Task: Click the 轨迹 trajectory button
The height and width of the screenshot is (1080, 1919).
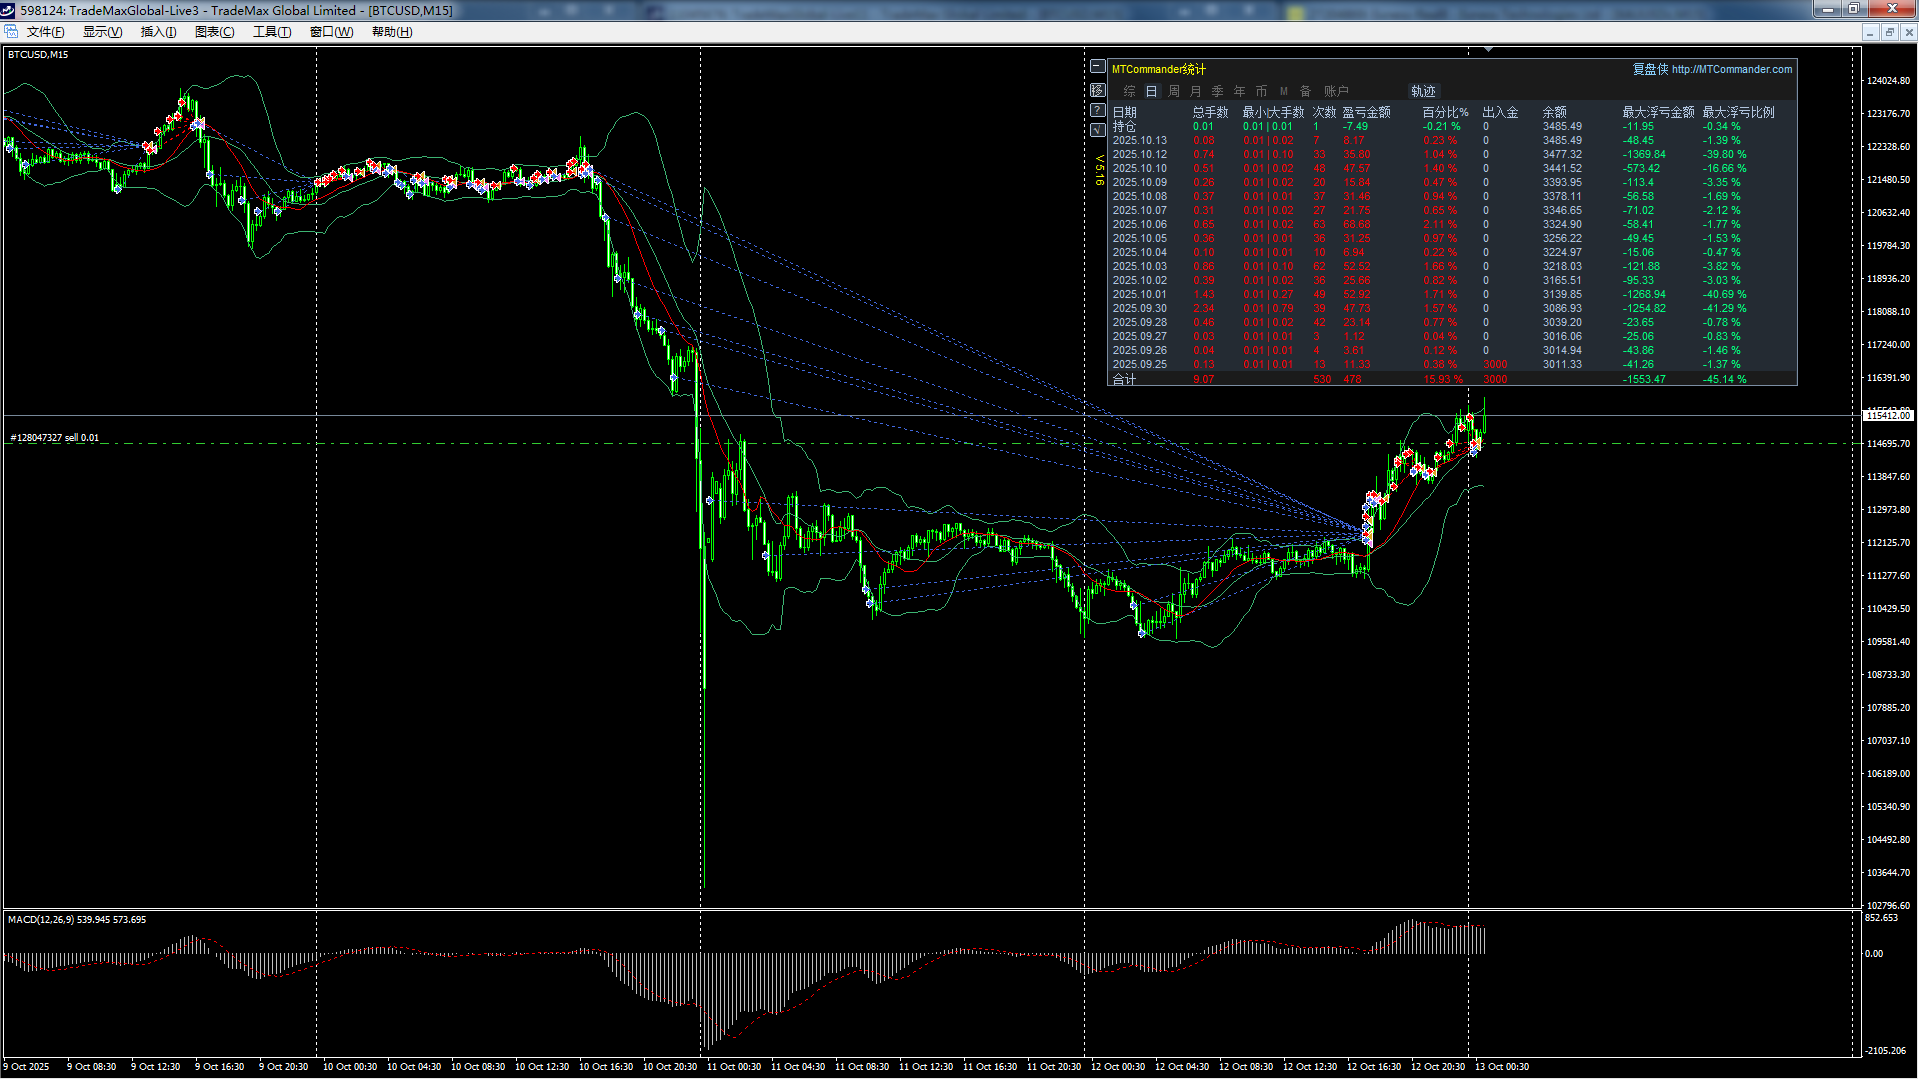Action: click(1423, 91)
